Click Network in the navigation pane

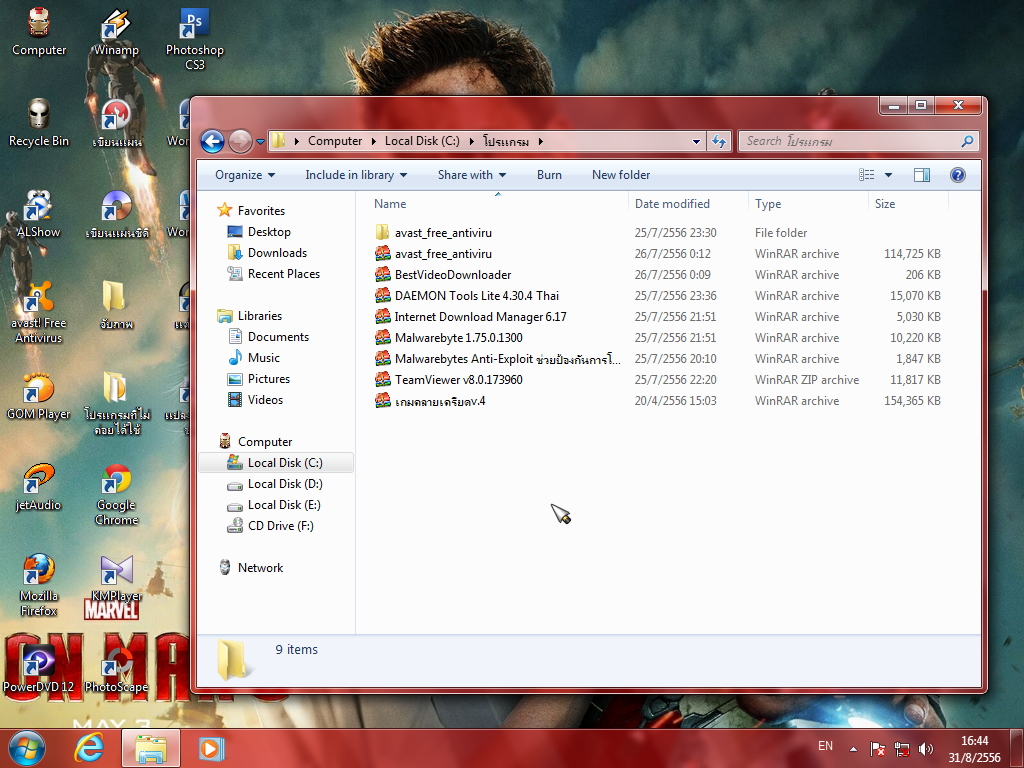click(x=260, y=568)
